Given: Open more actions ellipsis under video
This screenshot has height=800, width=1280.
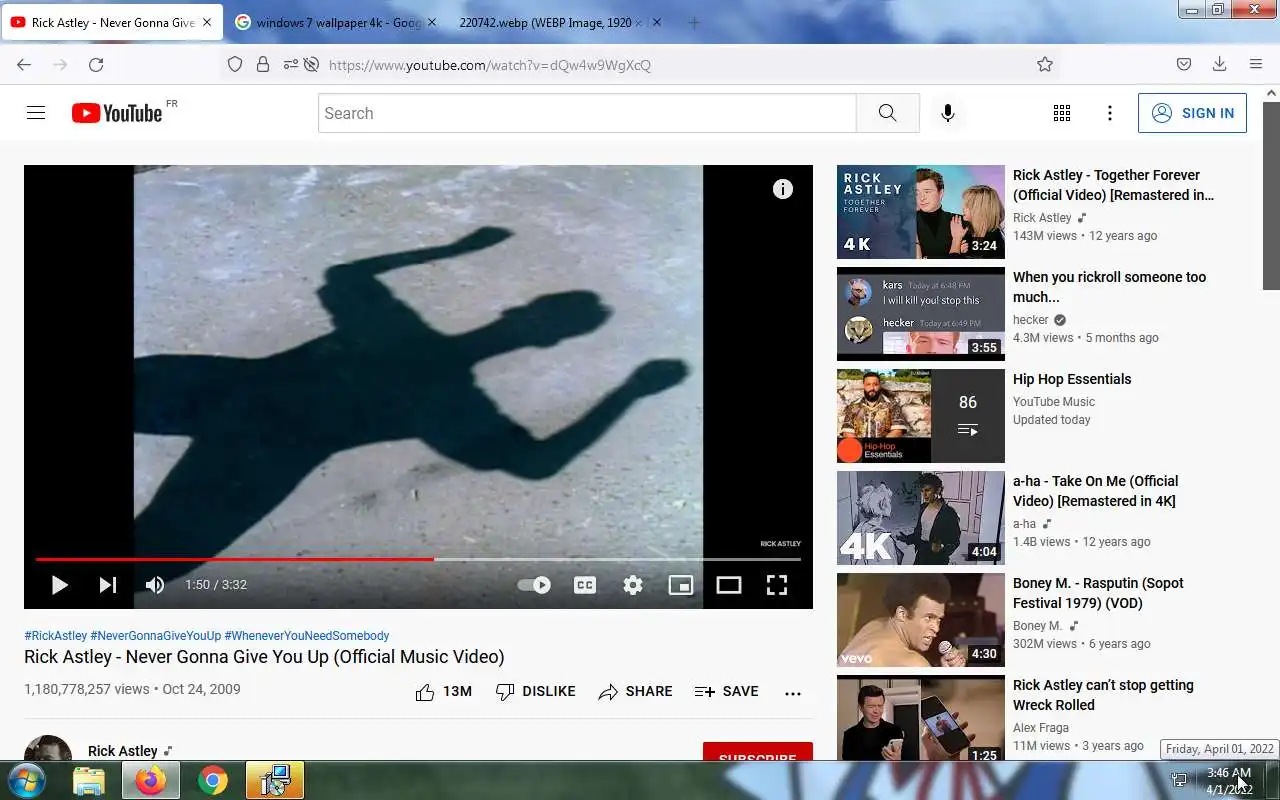Looking at the screenshot, I should point(793,692).
